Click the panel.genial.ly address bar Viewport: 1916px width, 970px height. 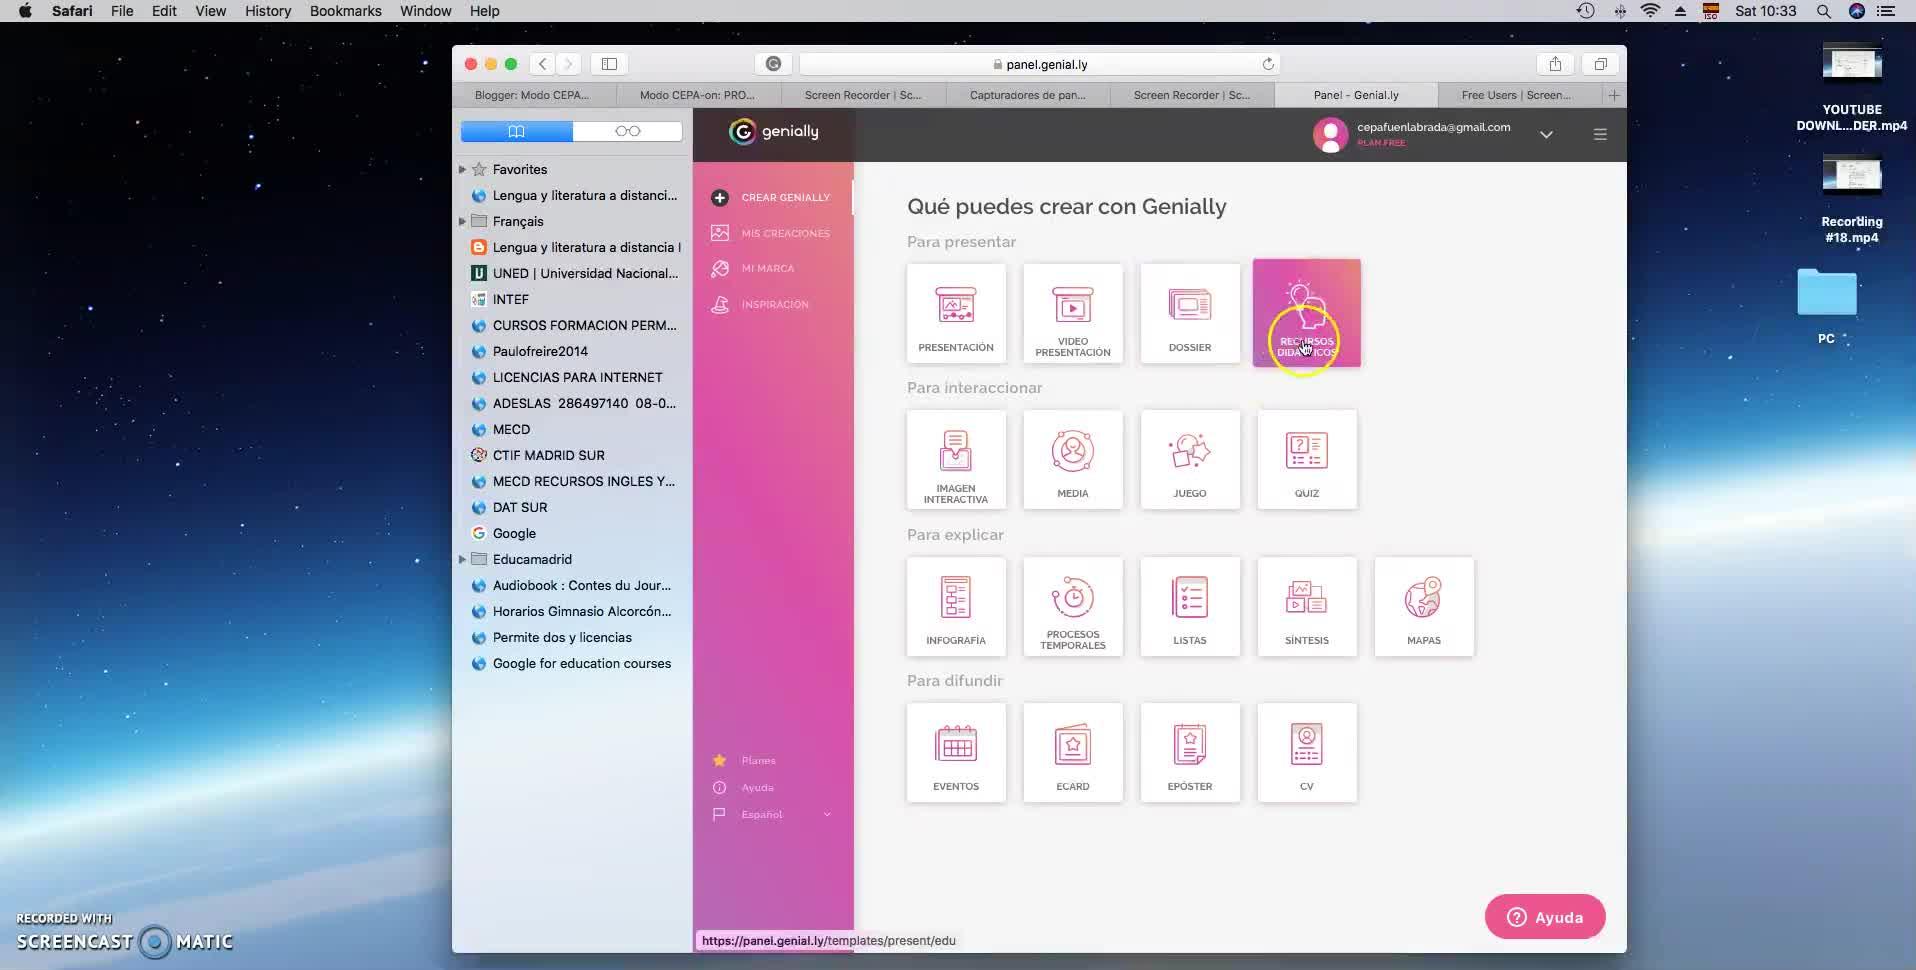1040,64
